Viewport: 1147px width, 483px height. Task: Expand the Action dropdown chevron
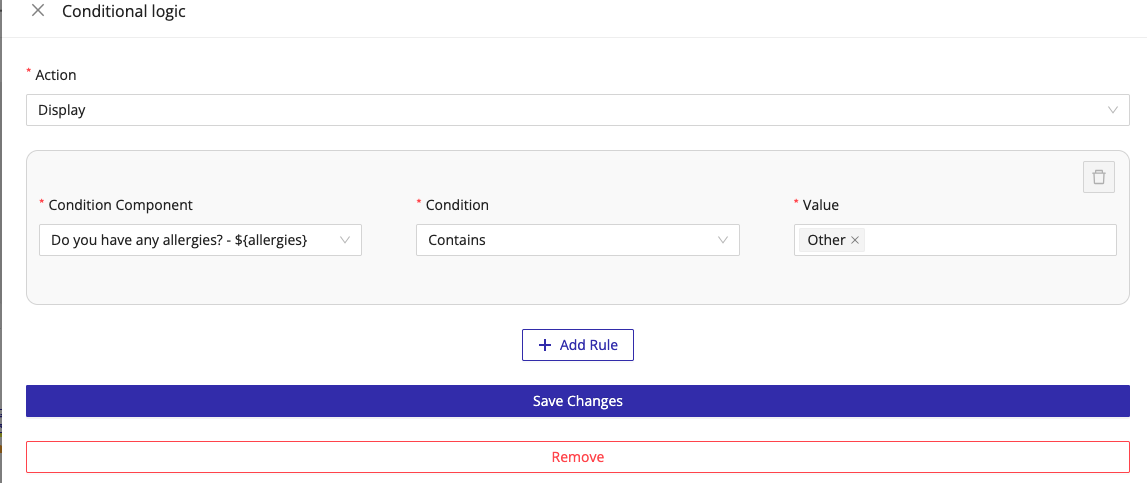(x=1113, y=110)
